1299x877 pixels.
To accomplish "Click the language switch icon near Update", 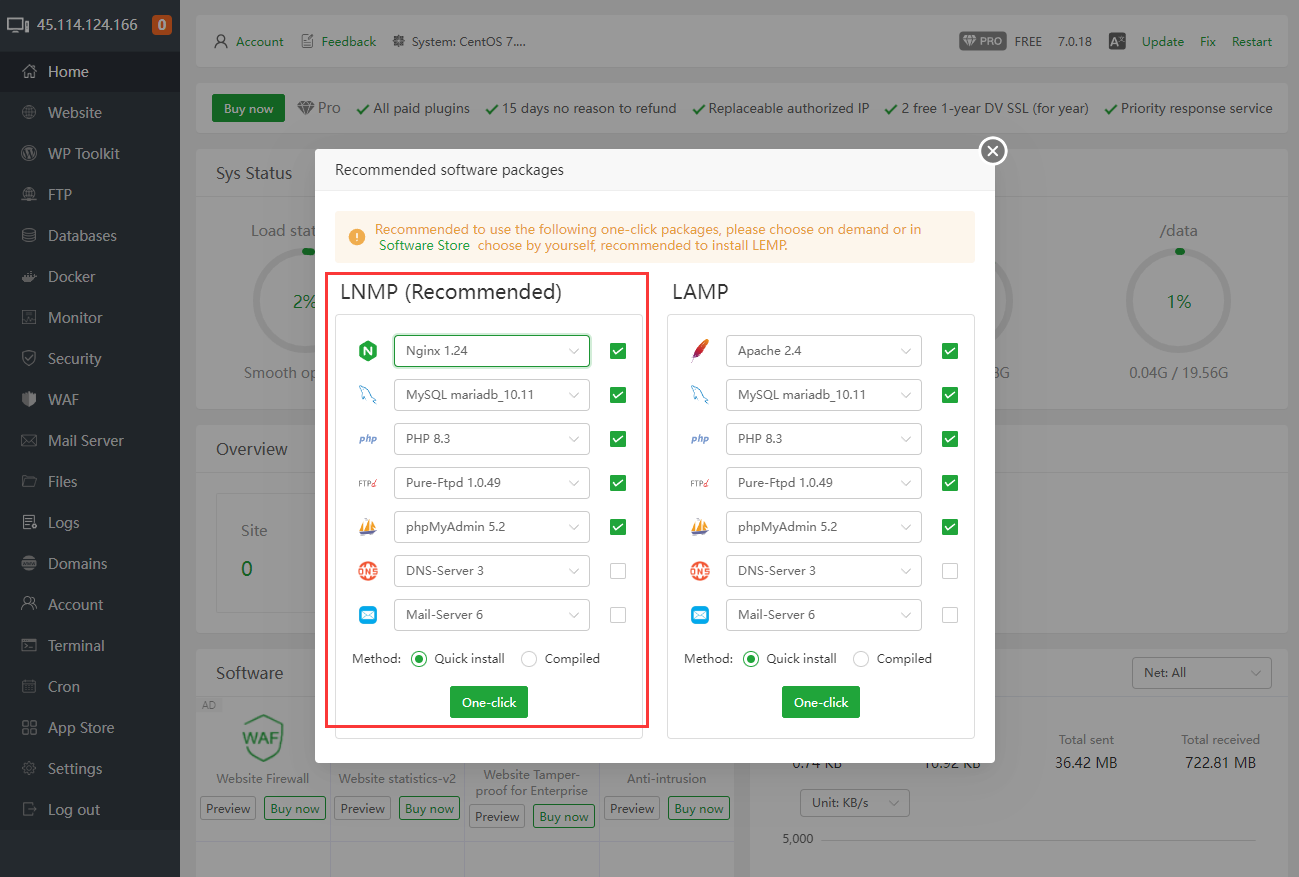I will (x=1118, y=41).
